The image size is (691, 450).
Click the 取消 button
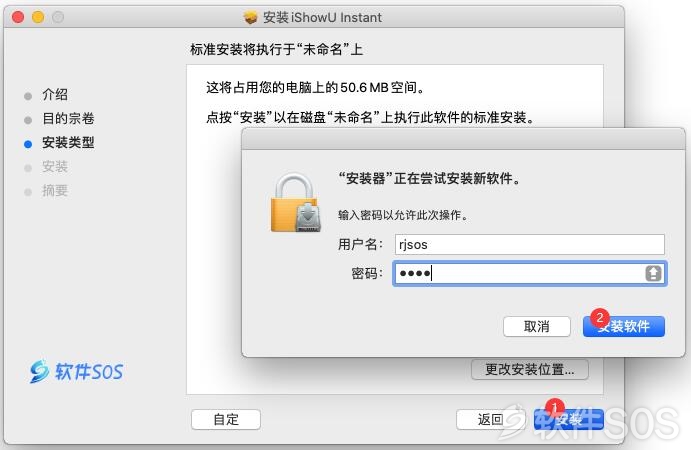coord(537,327)
